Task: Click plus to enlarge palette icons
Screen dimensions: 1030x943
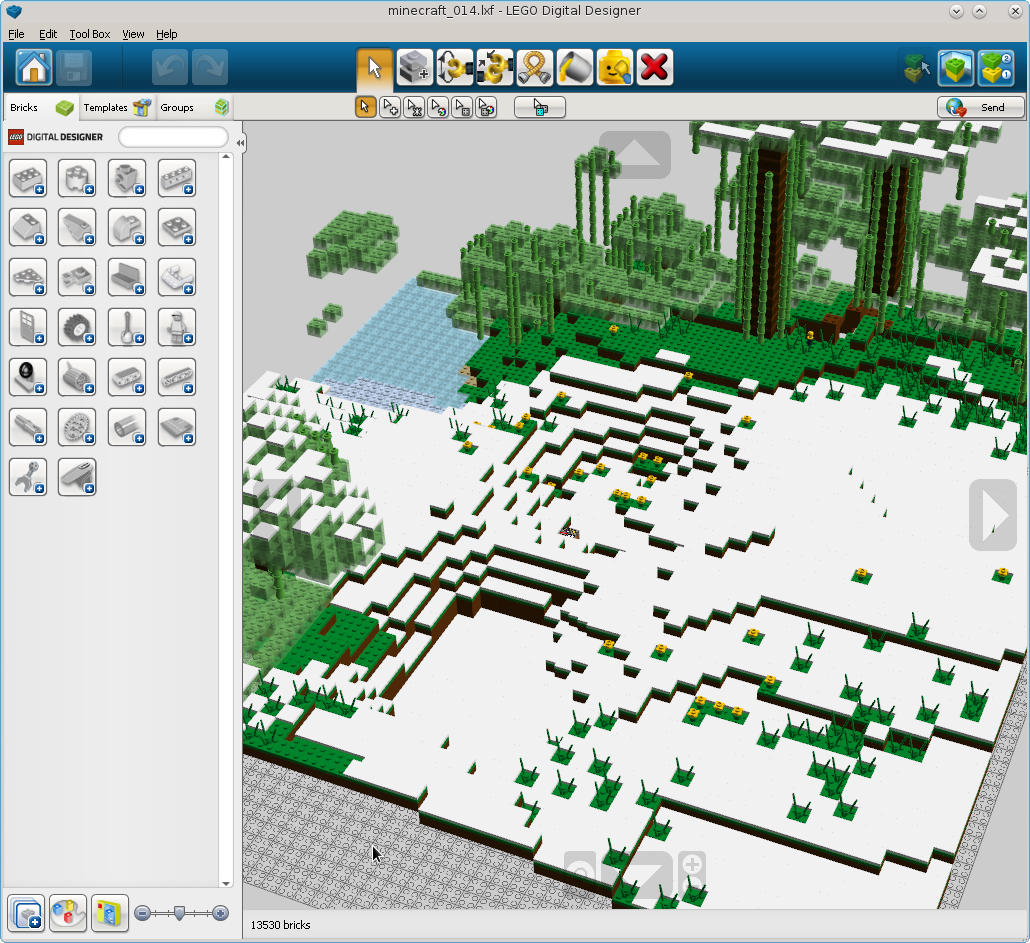Action: pos(221,913)
